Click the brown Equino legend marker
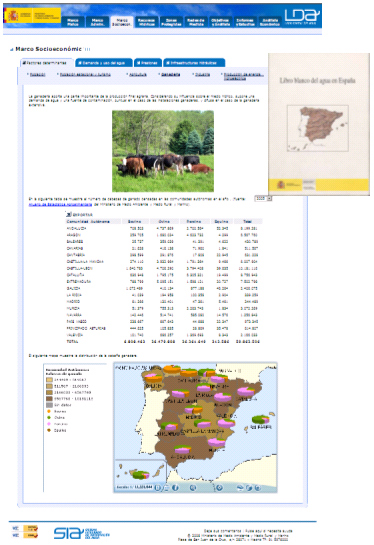The image size is (374, 545). click(x=49, y=430)
